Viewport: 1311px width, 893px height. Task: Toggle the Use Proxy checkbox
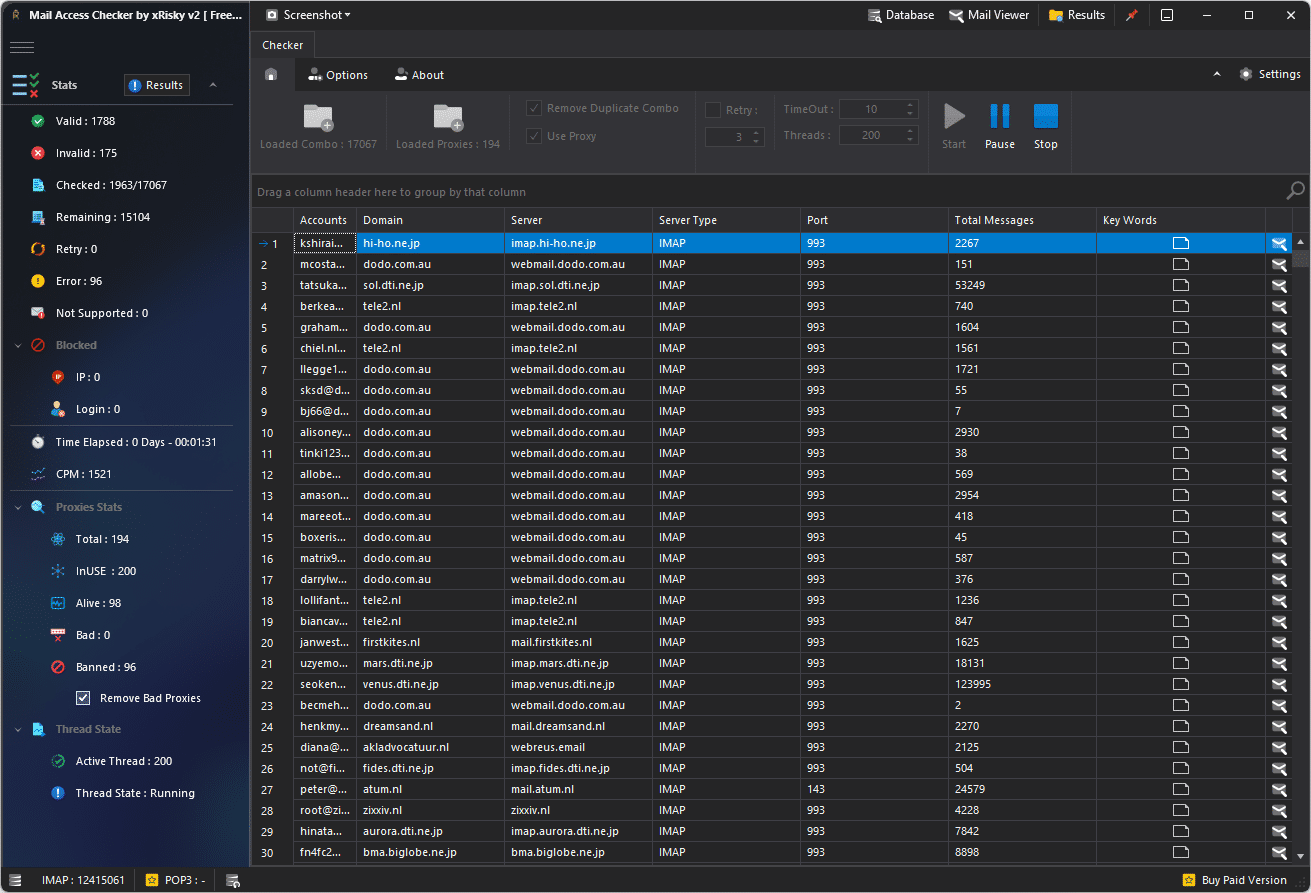(535, 136)
